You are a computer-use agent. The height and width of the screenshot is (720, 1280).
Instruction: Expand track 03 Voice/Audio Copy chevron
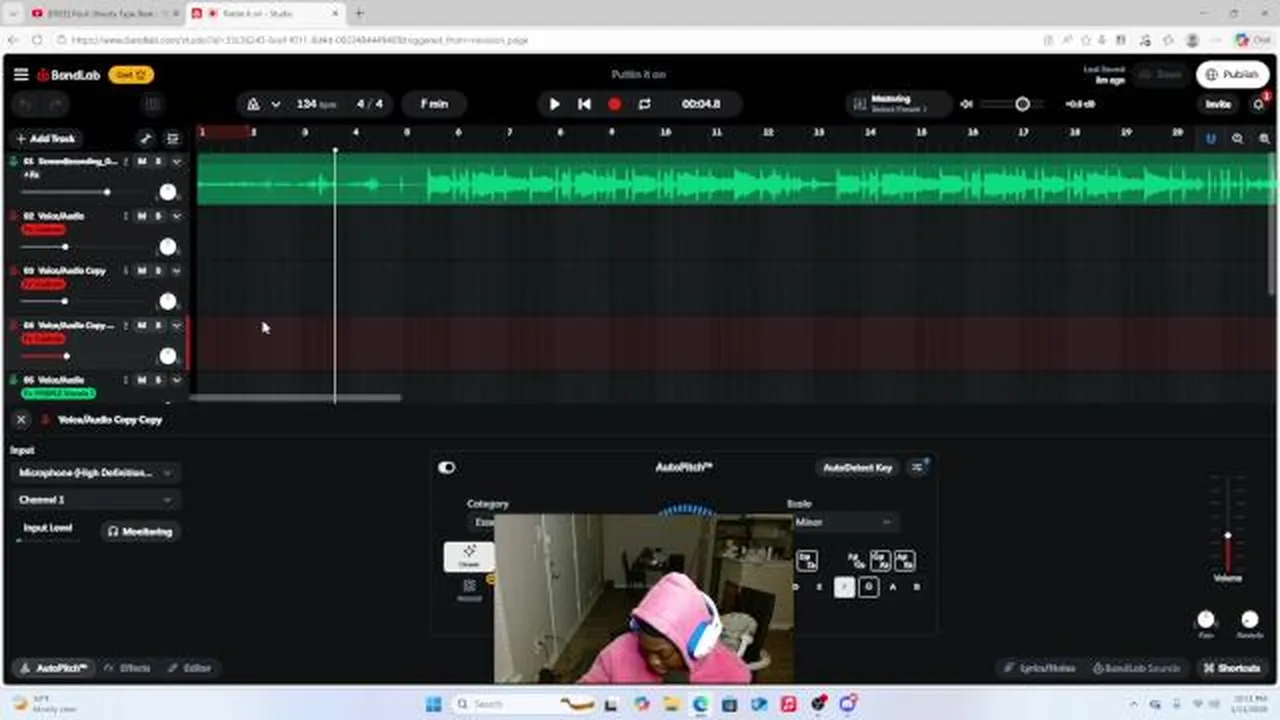click(177, 271)
